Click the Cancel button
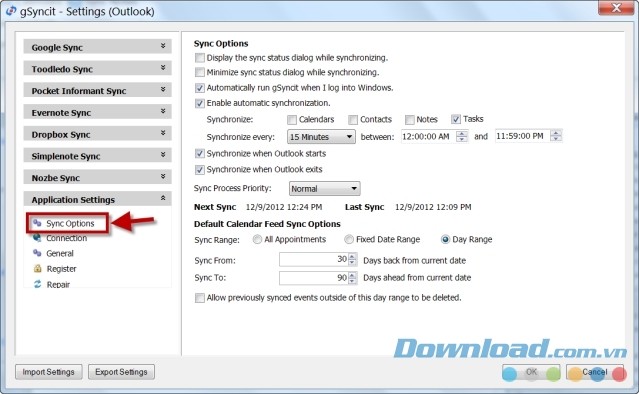The width and height of the screenshot is (639, 394). tap(595, 372)
